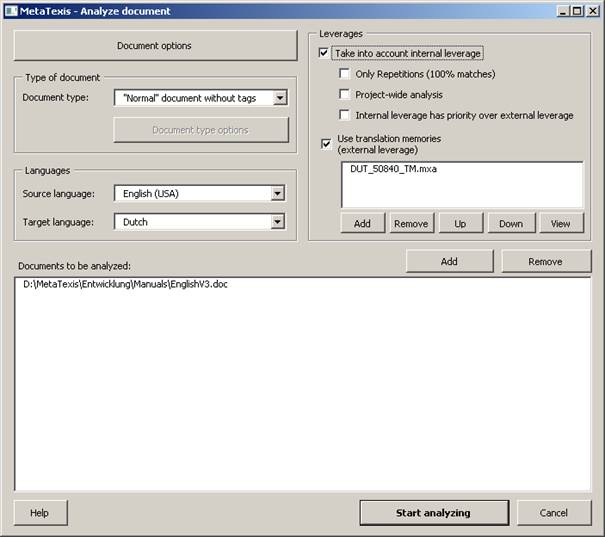Click the greyed-out Document type options button
This screenshot has height=537, width=605.
201,130
